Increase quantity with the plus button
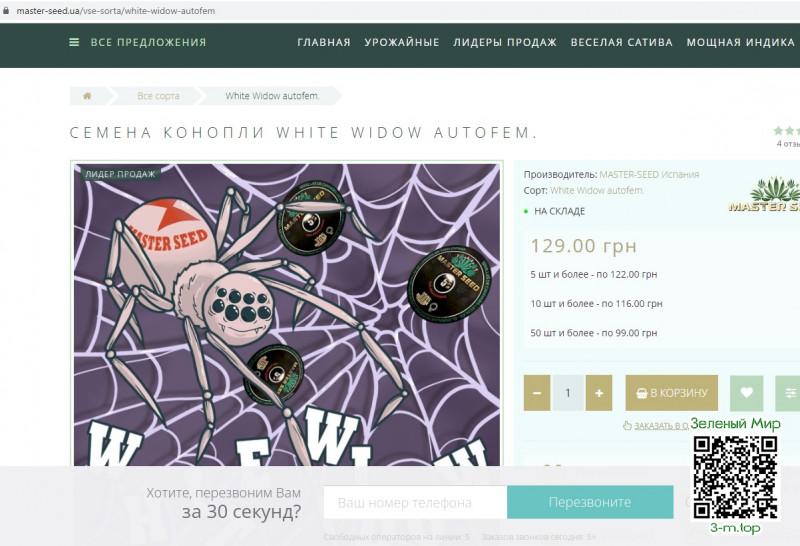Viewport: 800px width, 546px height. click(599, 393)
